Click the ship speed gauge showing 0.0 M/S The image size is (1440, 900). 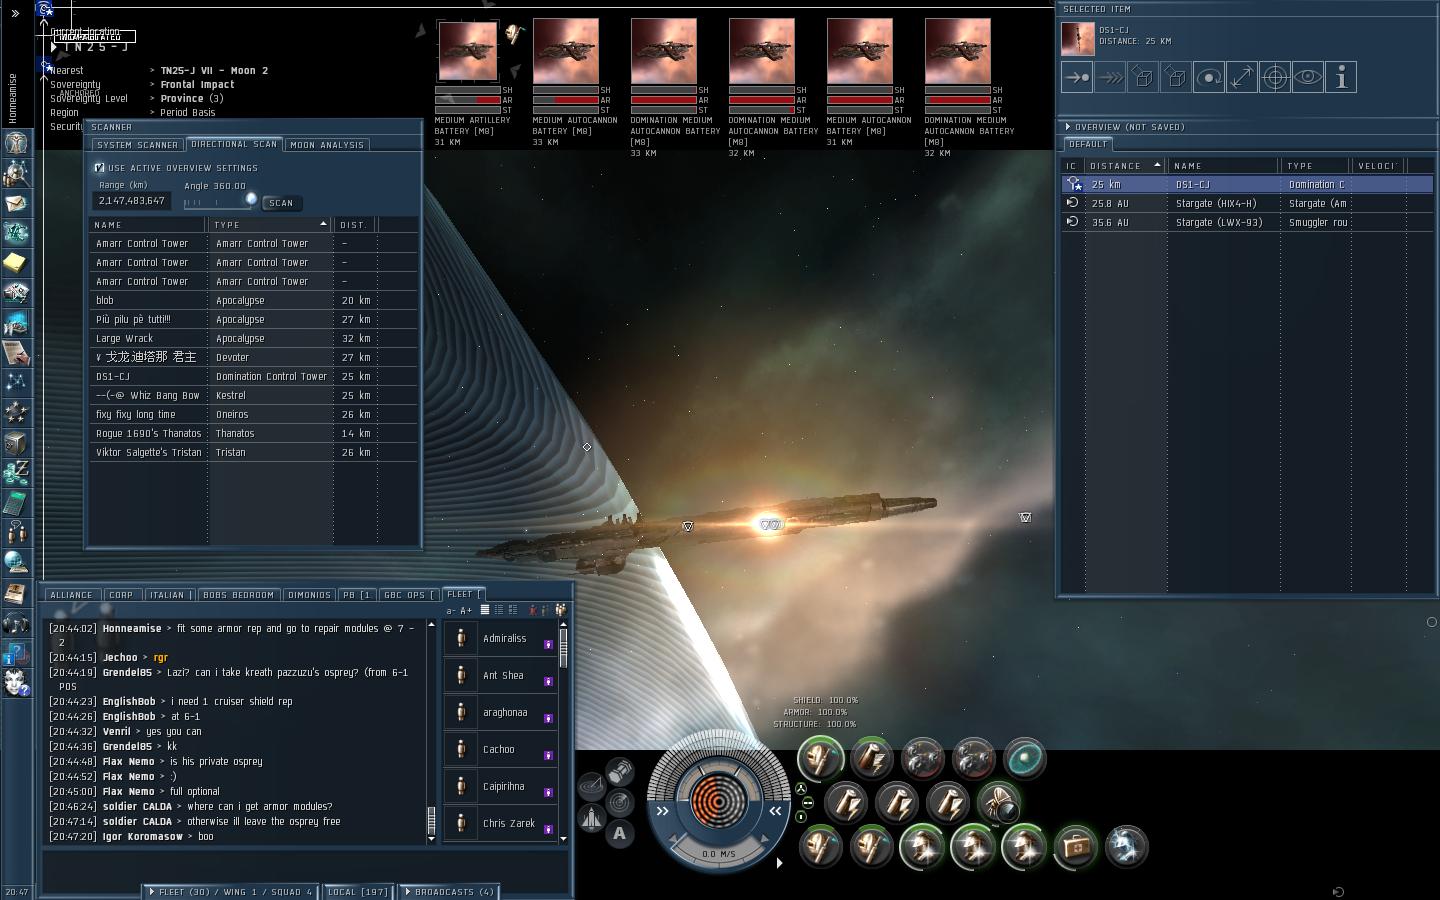click(718, 854)
